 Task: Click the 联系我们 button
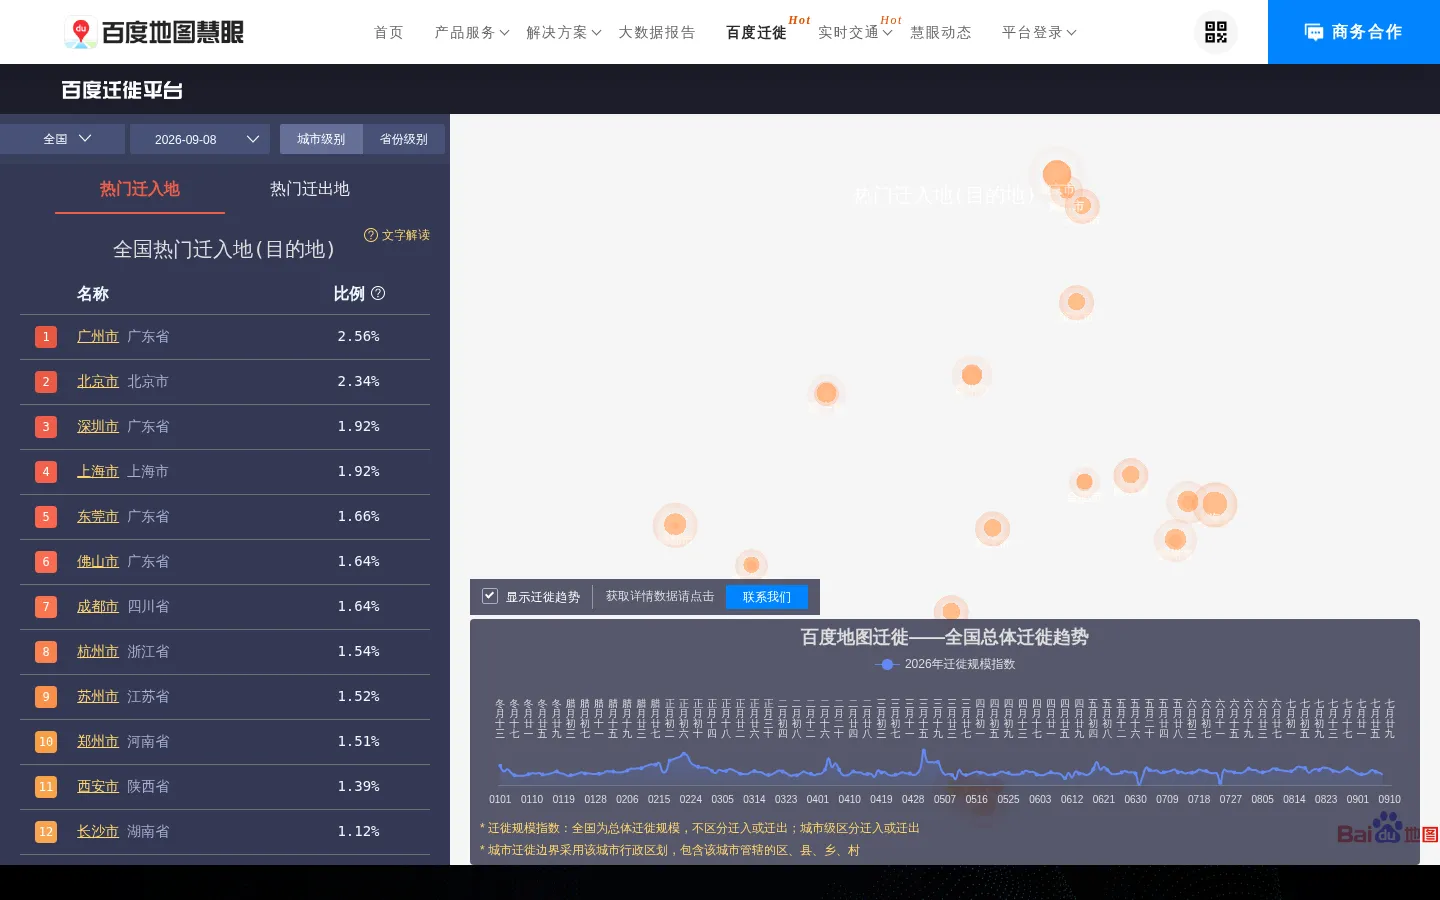(767, 597)
